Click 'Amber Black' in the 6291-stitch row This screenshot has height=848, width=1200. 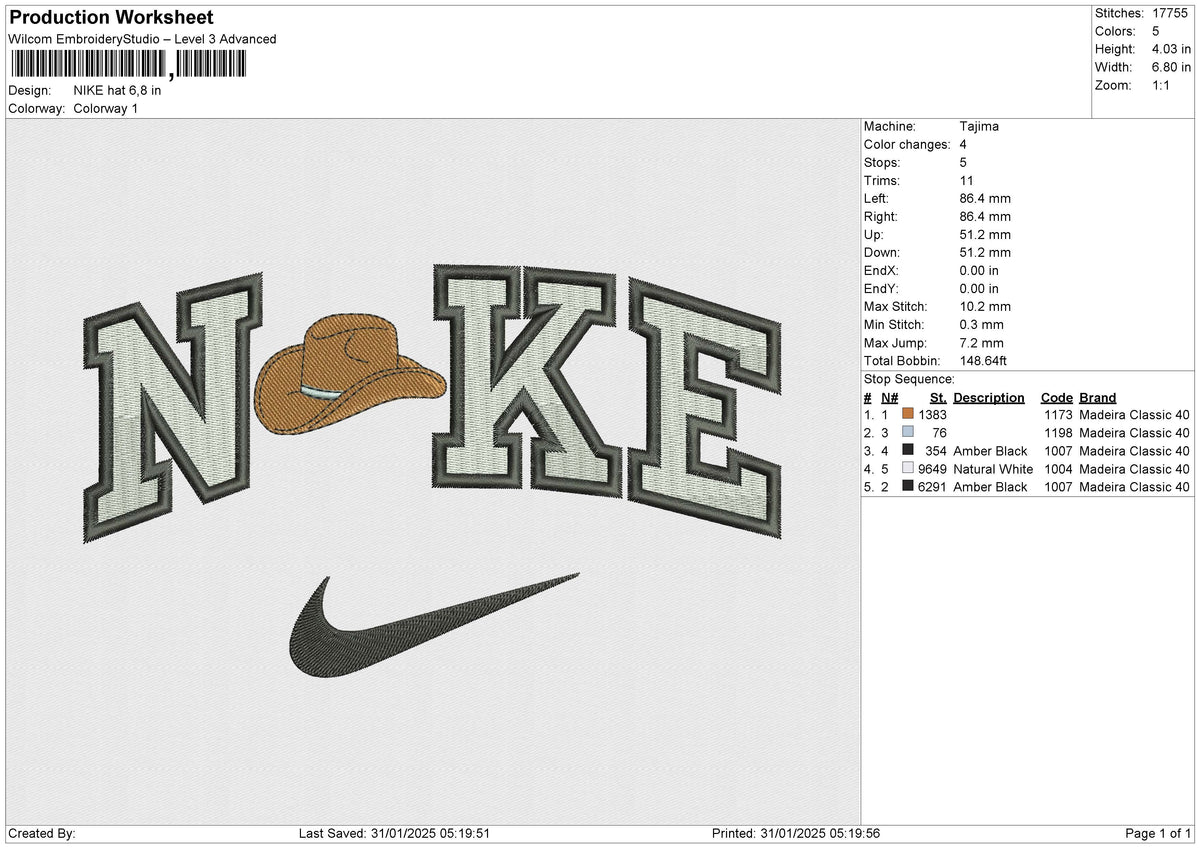(x=990, y=486)
